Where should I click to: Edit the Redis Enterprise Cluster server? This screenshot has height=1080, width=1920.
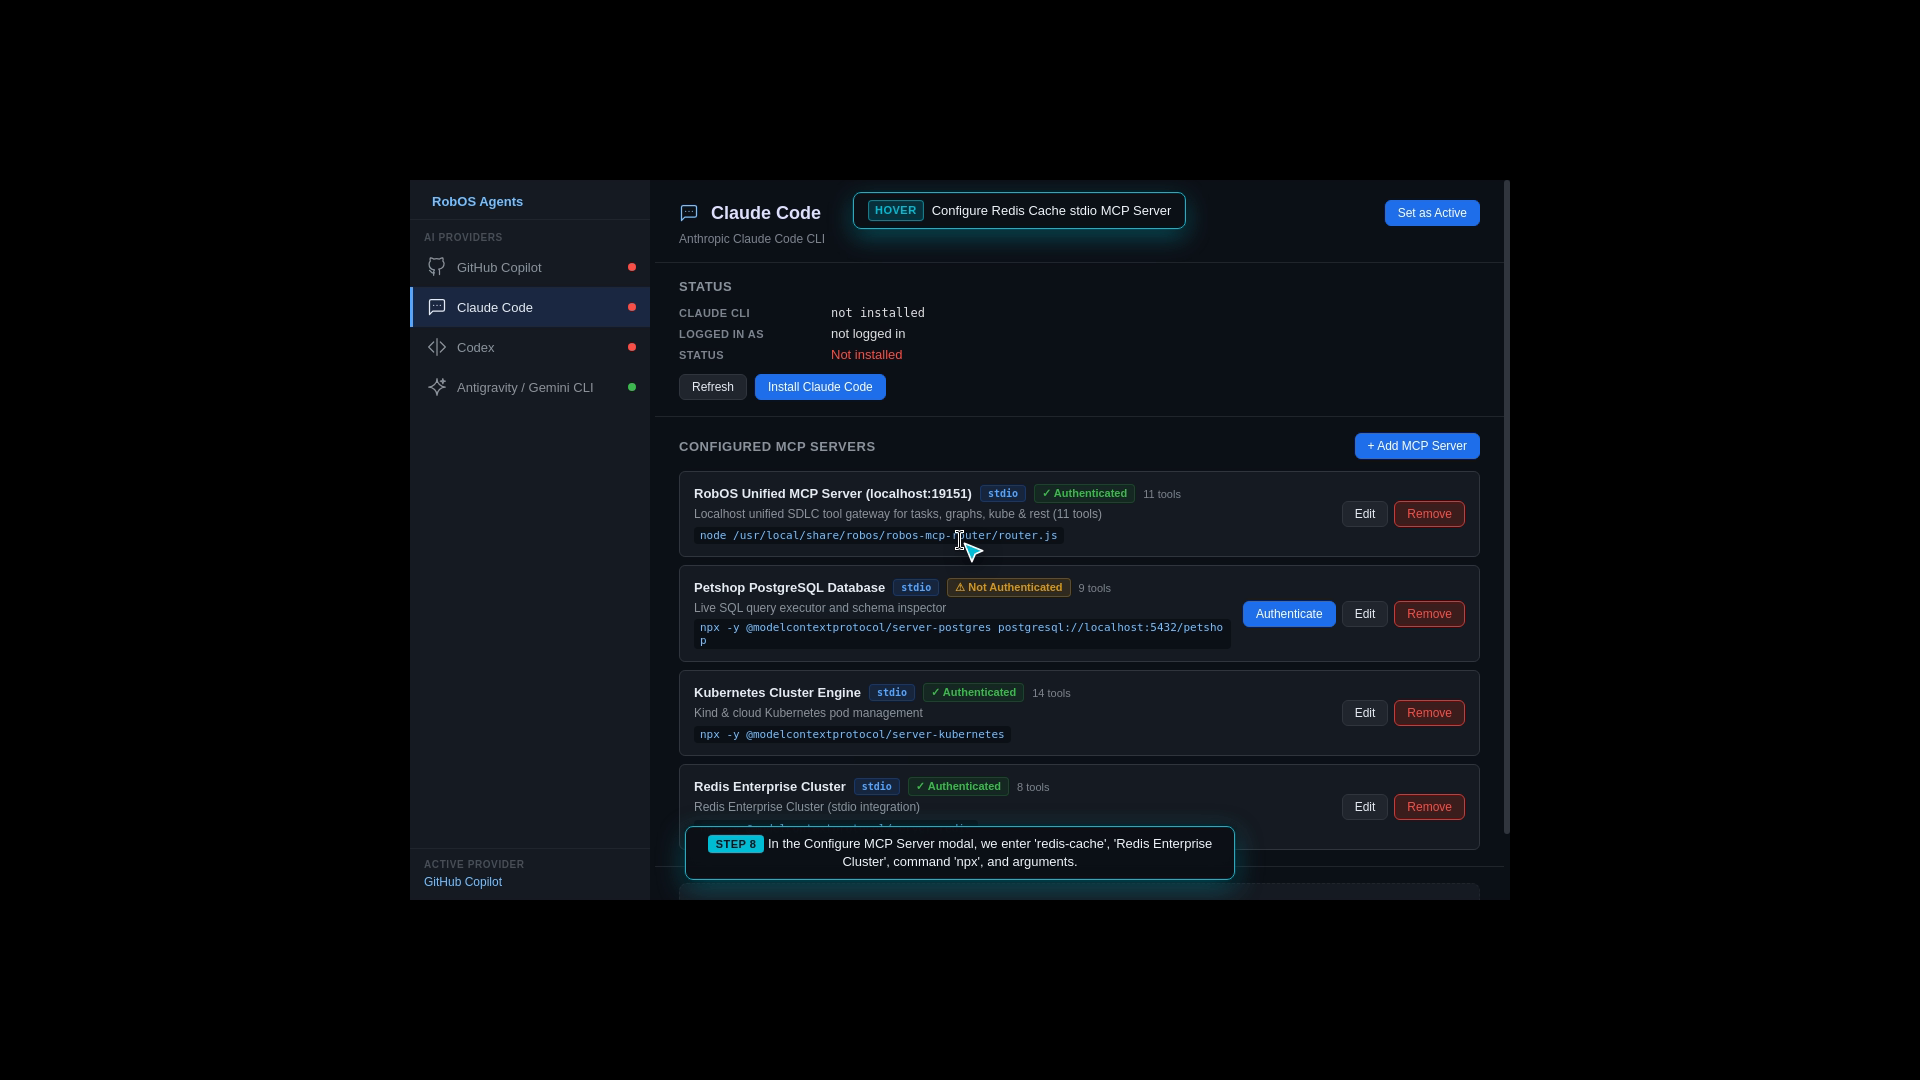[x=1365, y=807]
